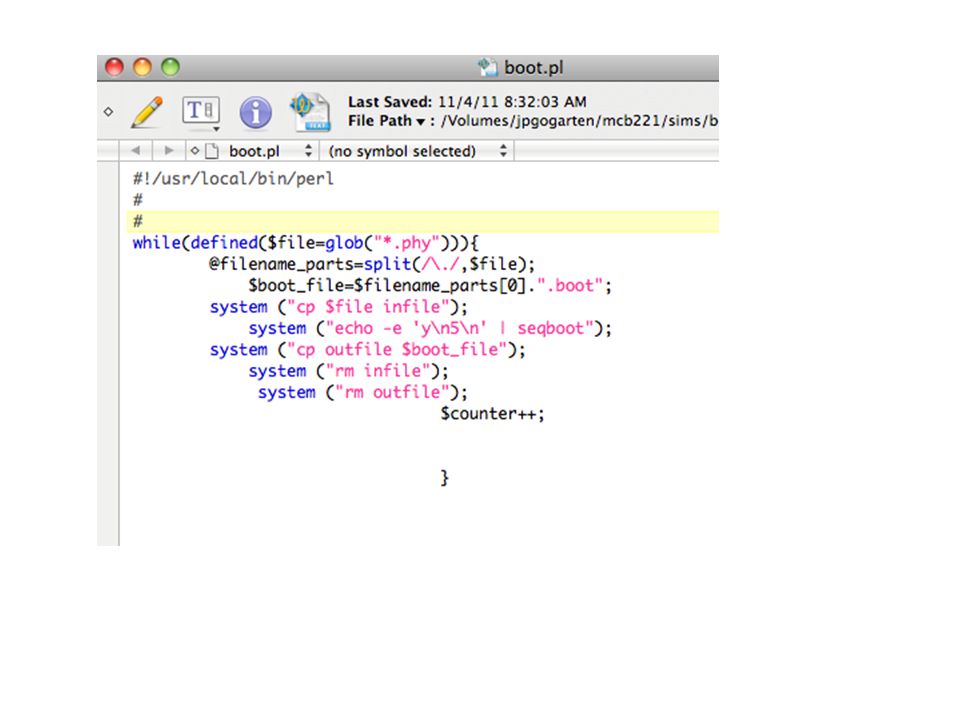Open the blue Get Info icon
Viewport: 960px width, 720px height.
[255, 112]
